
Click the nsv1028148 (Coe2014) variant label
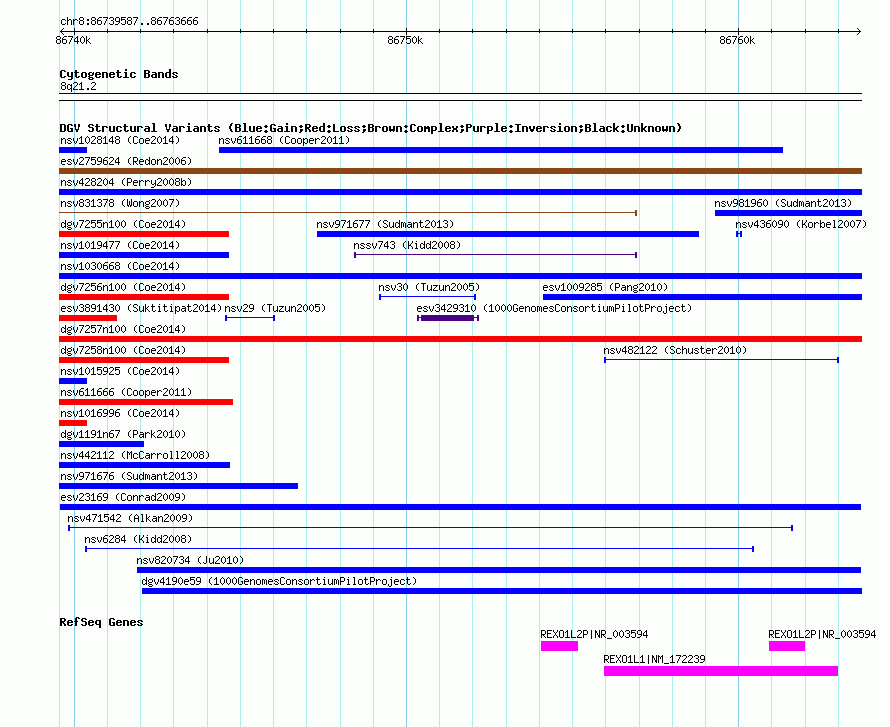click(x=120, y=140)
